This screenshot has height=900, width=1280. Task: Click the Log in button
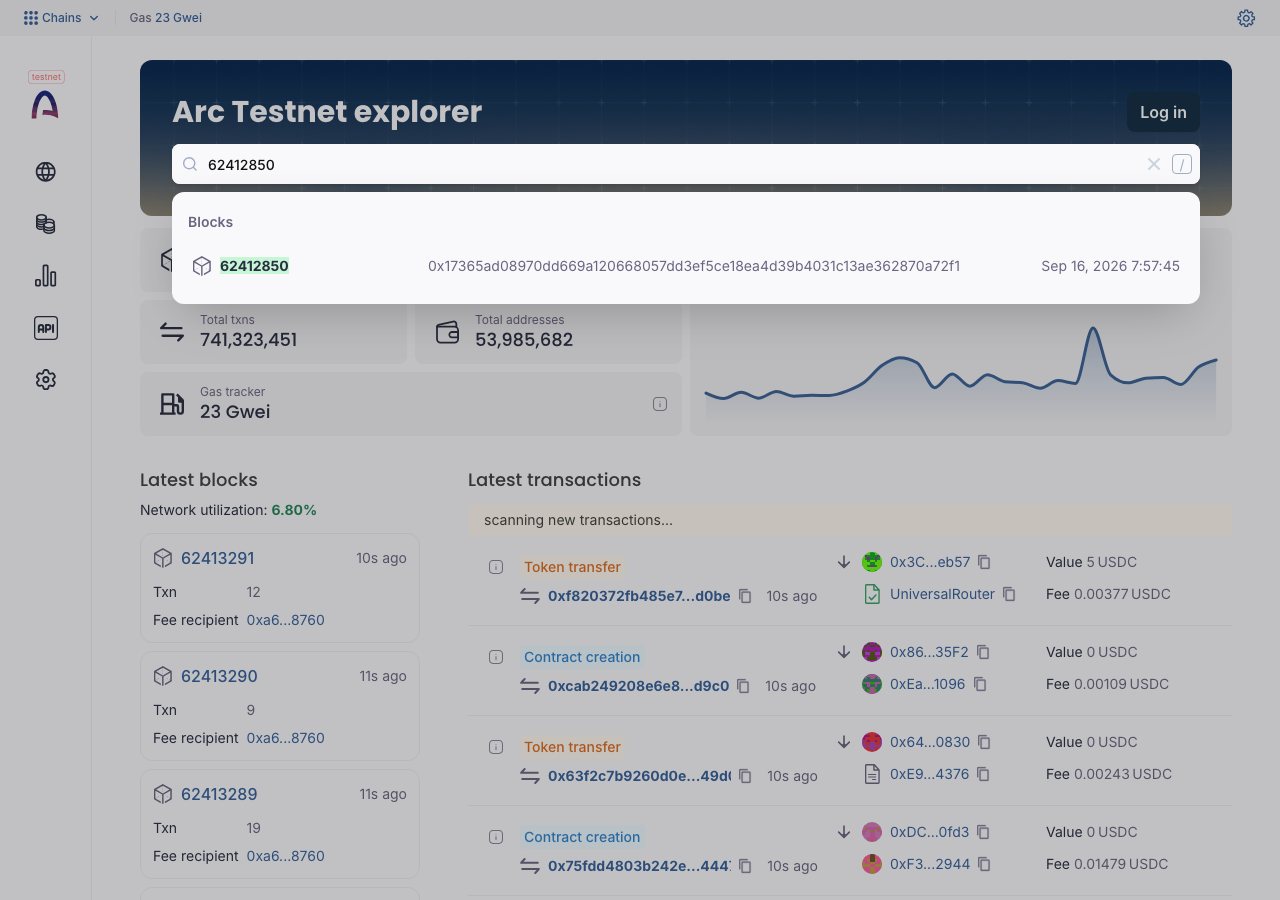coord(1163,112)
